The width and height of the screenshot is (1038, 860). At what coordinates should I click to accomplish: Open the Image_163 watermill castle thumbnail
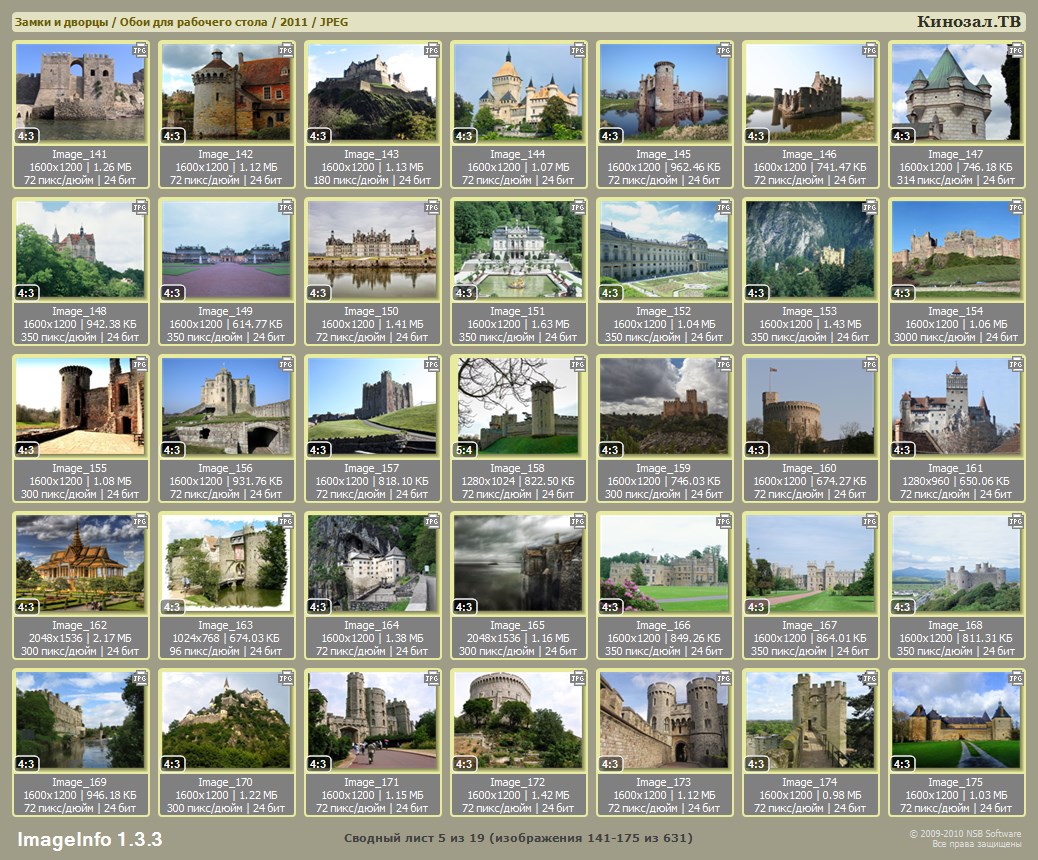click(226, 563)
